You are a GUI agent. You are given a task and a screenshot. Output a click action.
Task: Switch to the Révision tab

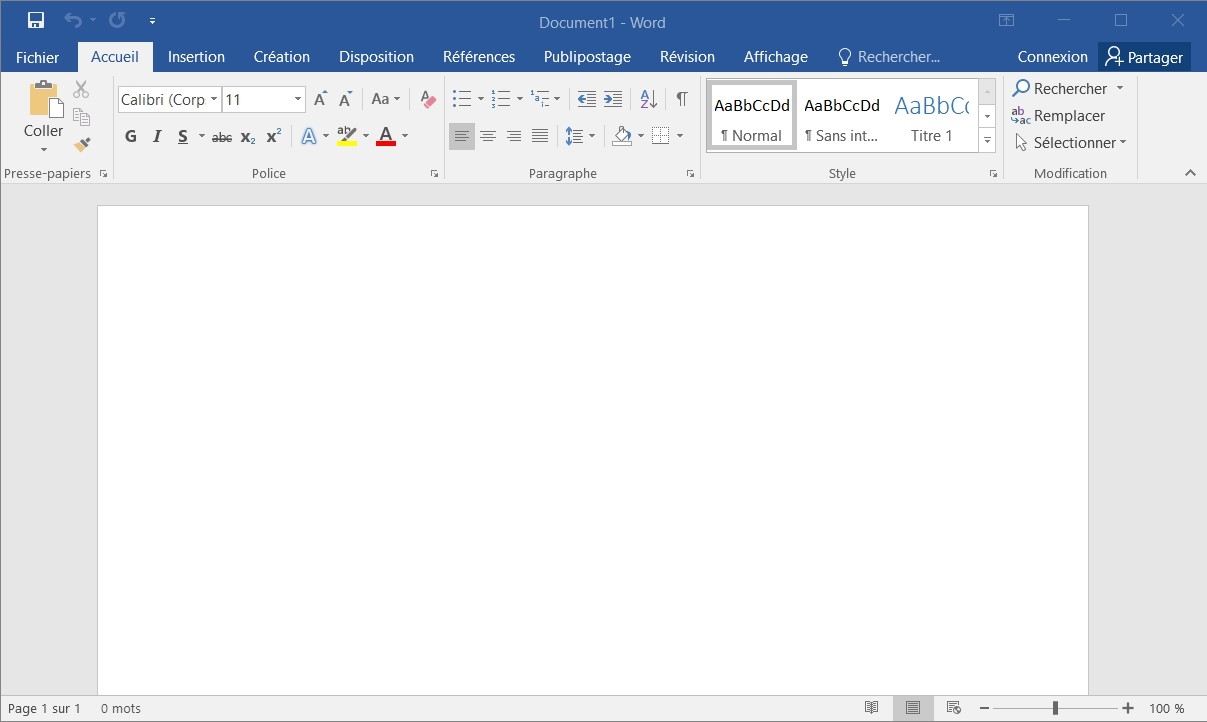coord(687,57)
